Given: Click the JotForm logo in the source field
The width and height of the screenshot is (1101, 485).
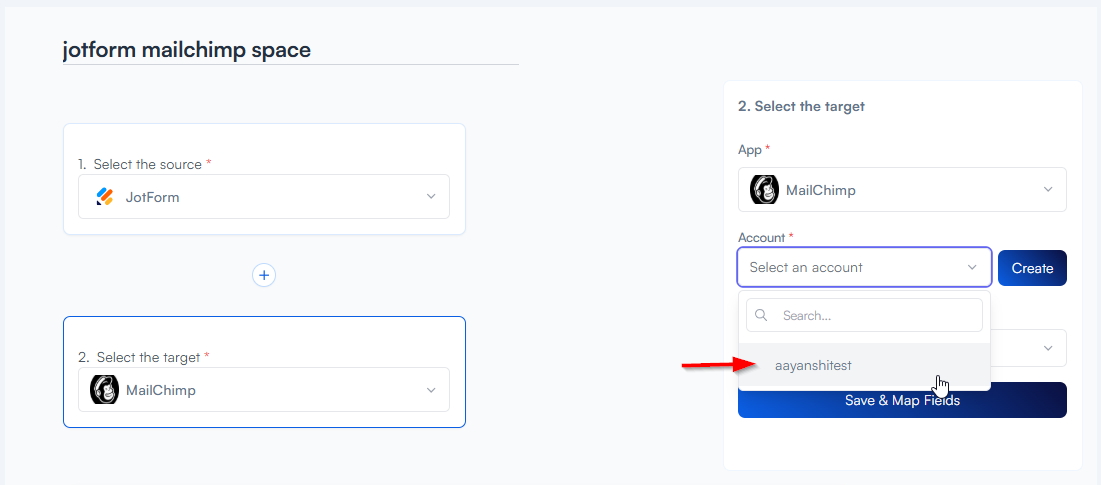Looking at the screenshot, I should [x=105, y=197].
